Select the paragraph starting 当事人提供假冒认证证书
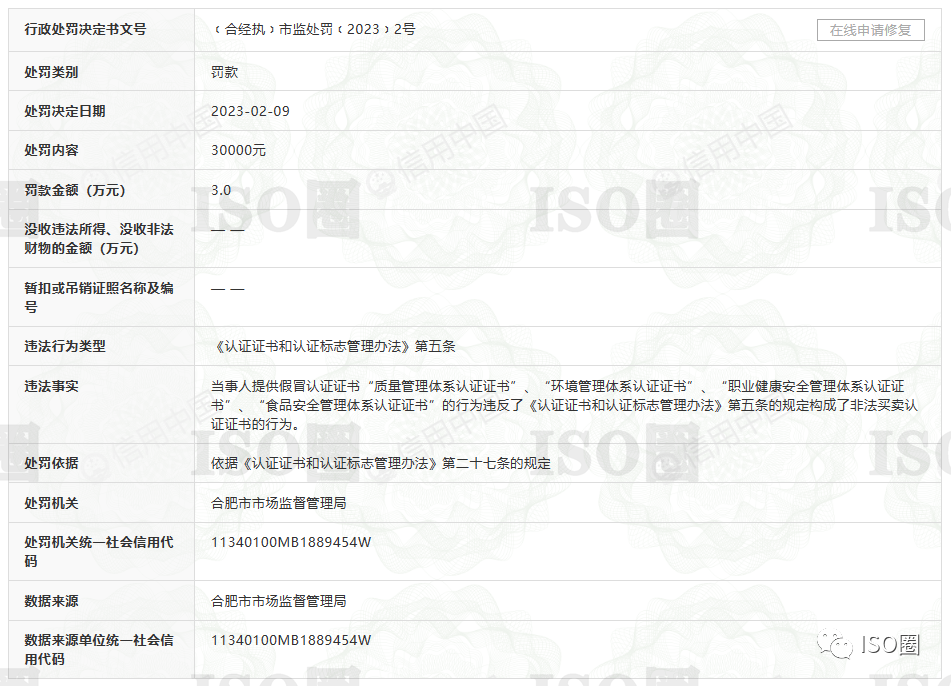 point(565,405)
